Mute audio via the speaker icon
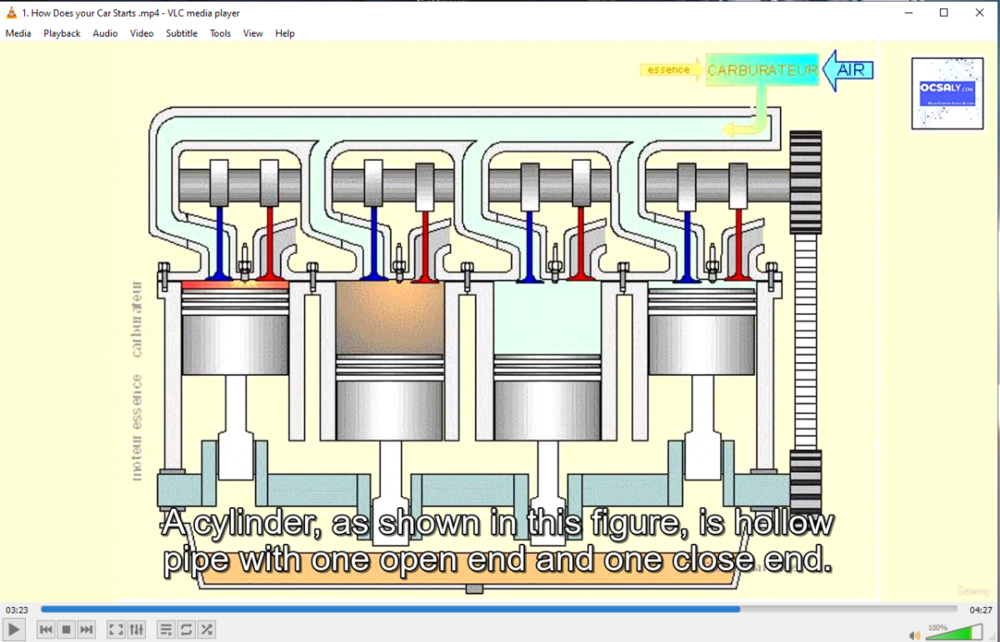The image size is (1000, 642). 914,634
